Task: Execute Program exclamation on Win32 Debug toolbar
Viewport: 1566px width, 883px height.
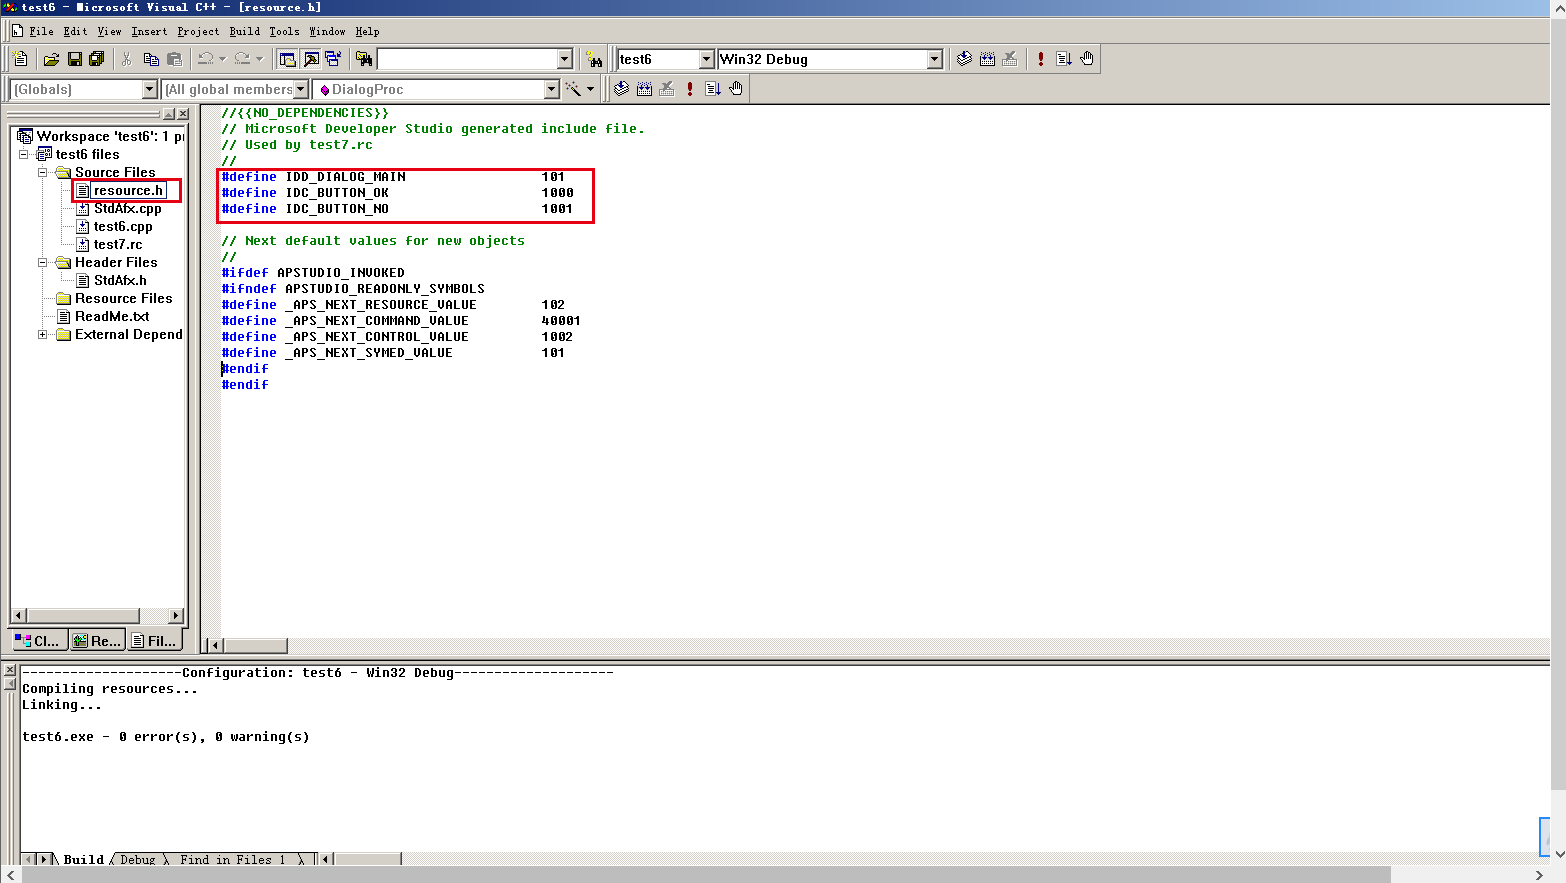Action: pyautogui.click(x=1041, y=59)
